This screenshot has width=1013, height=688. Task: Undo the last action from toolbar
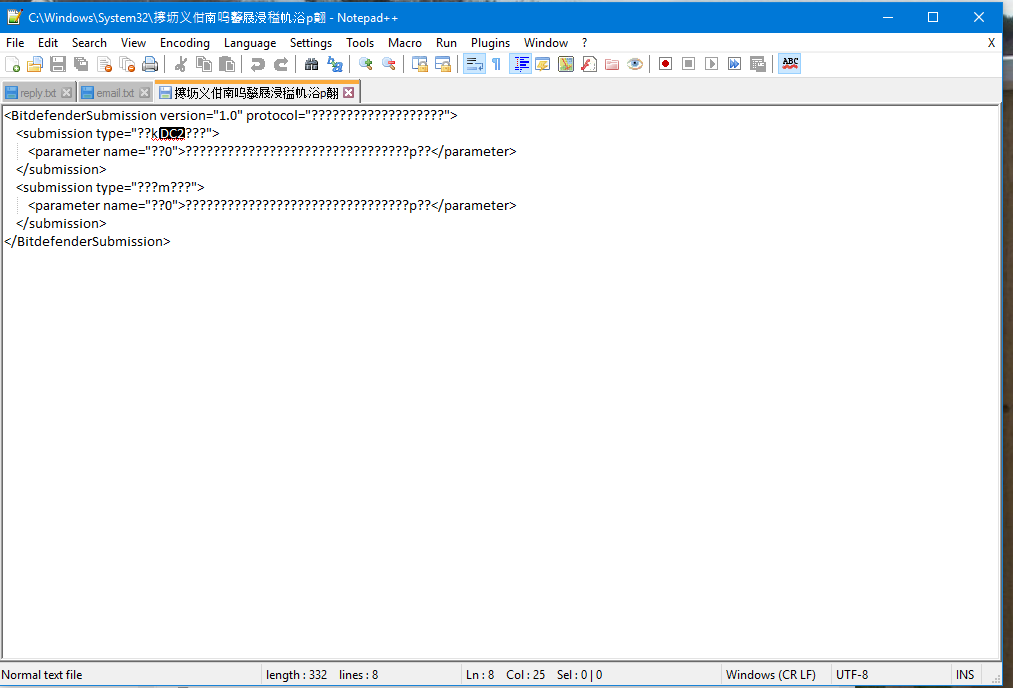[x=258, y=64]
